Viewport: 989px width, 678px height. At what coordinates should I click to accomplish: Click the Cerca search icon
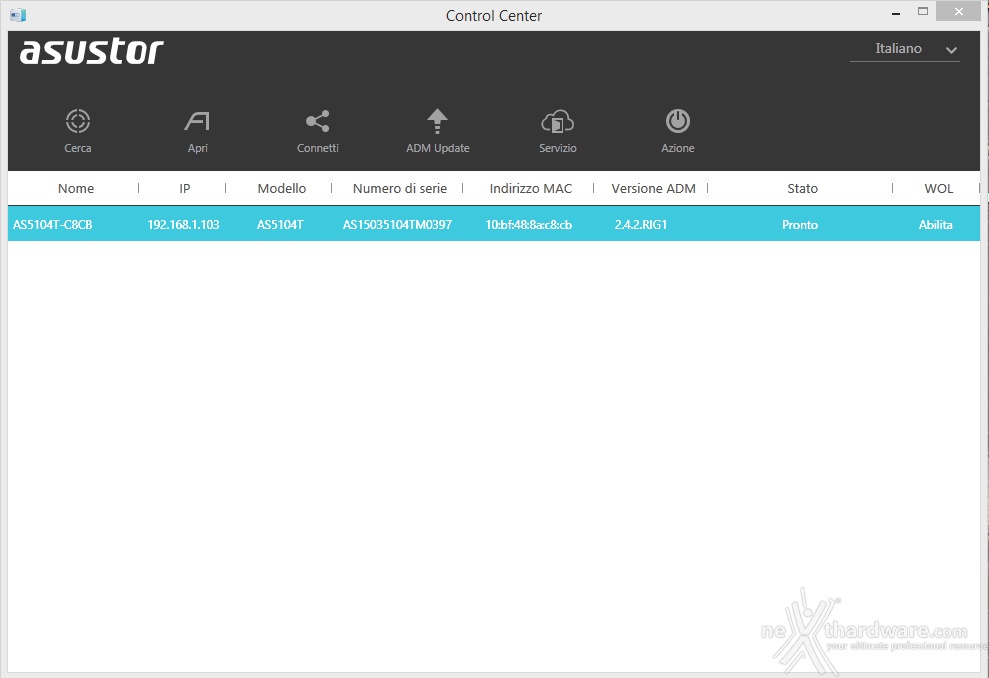tap(78, 121)
